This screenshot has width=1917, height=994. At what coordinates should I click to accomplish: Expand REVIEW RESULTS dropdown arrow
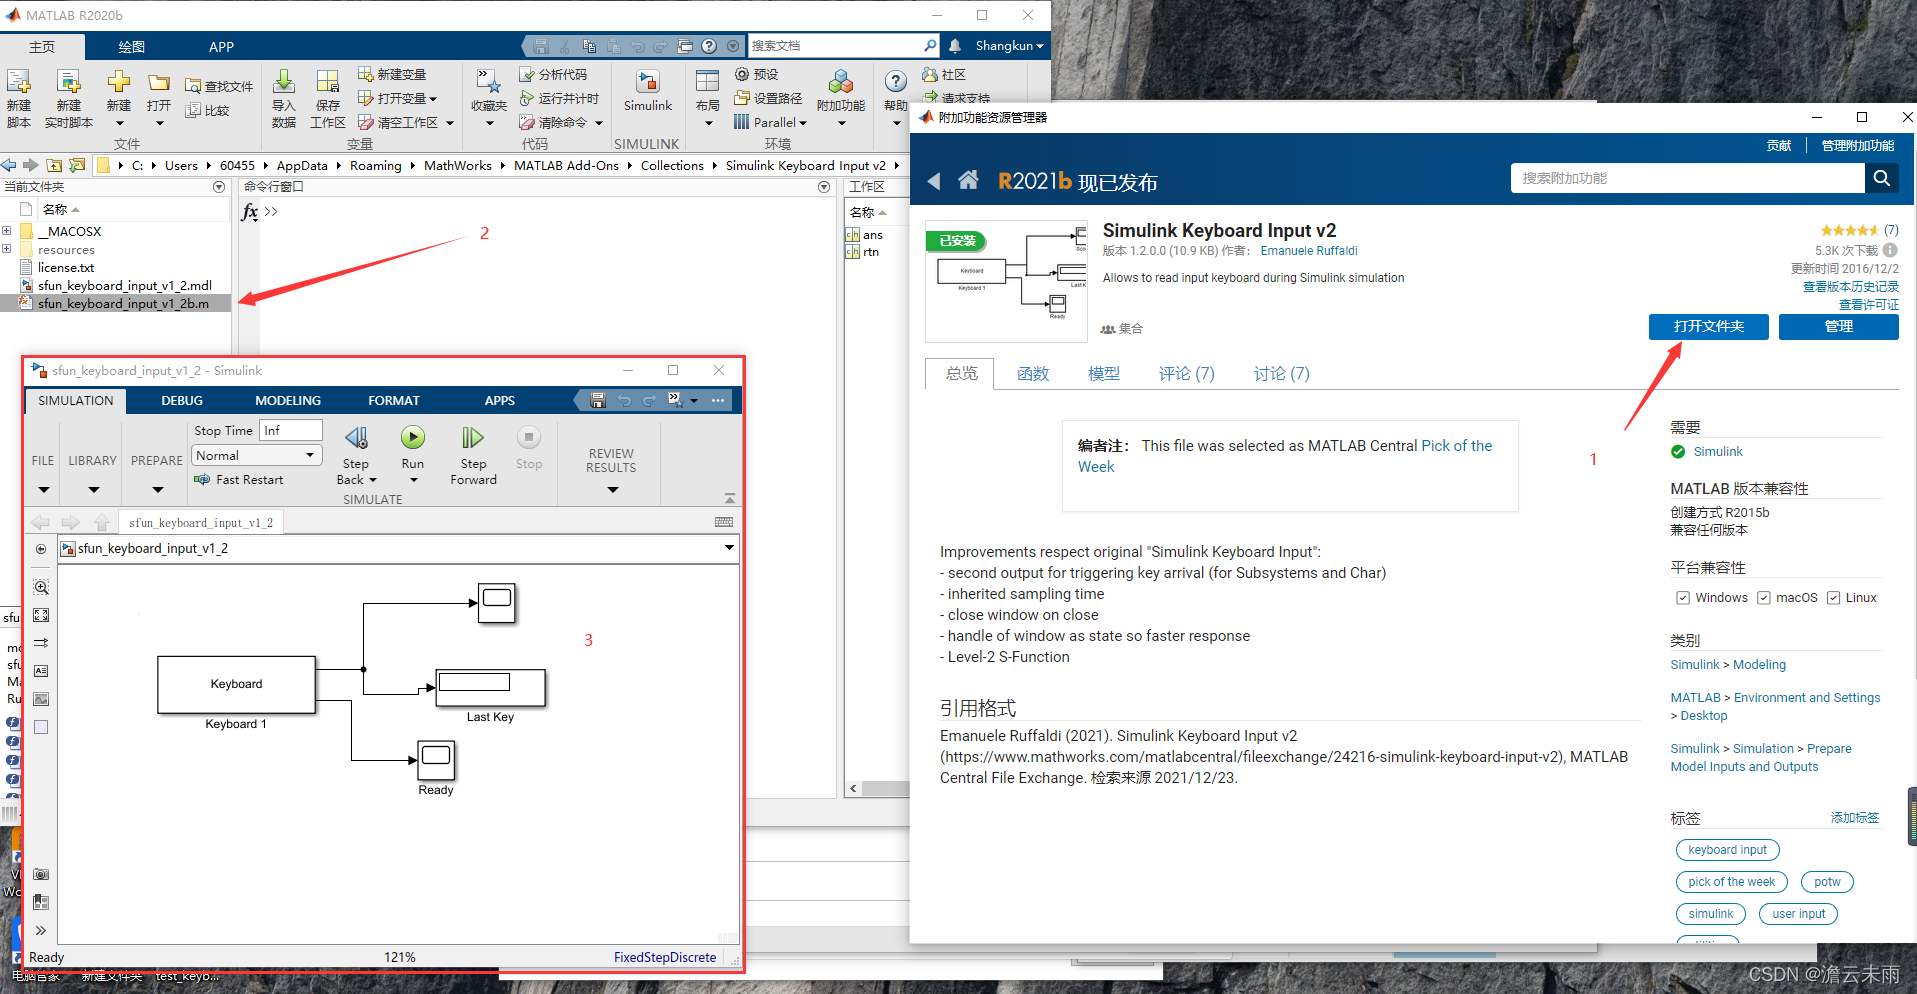tap(612, 490)
